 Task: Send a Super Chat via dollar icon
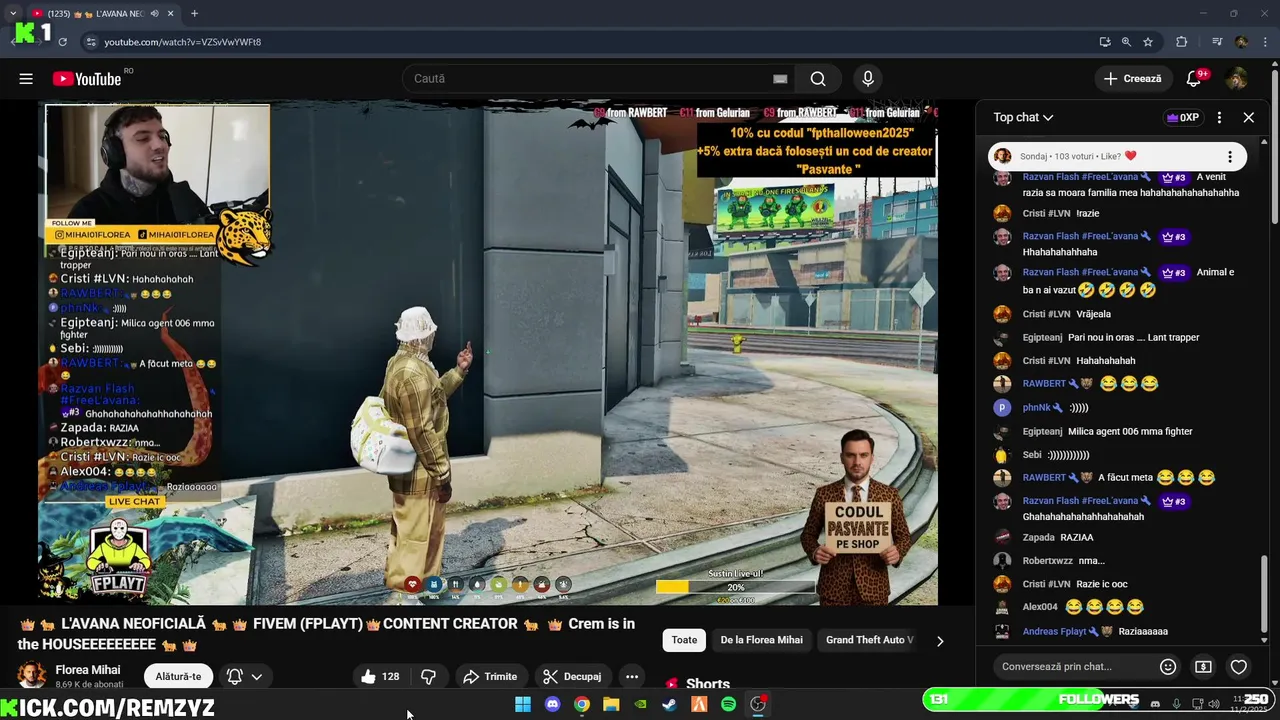pyautogui.click(x=1203, y=667)
